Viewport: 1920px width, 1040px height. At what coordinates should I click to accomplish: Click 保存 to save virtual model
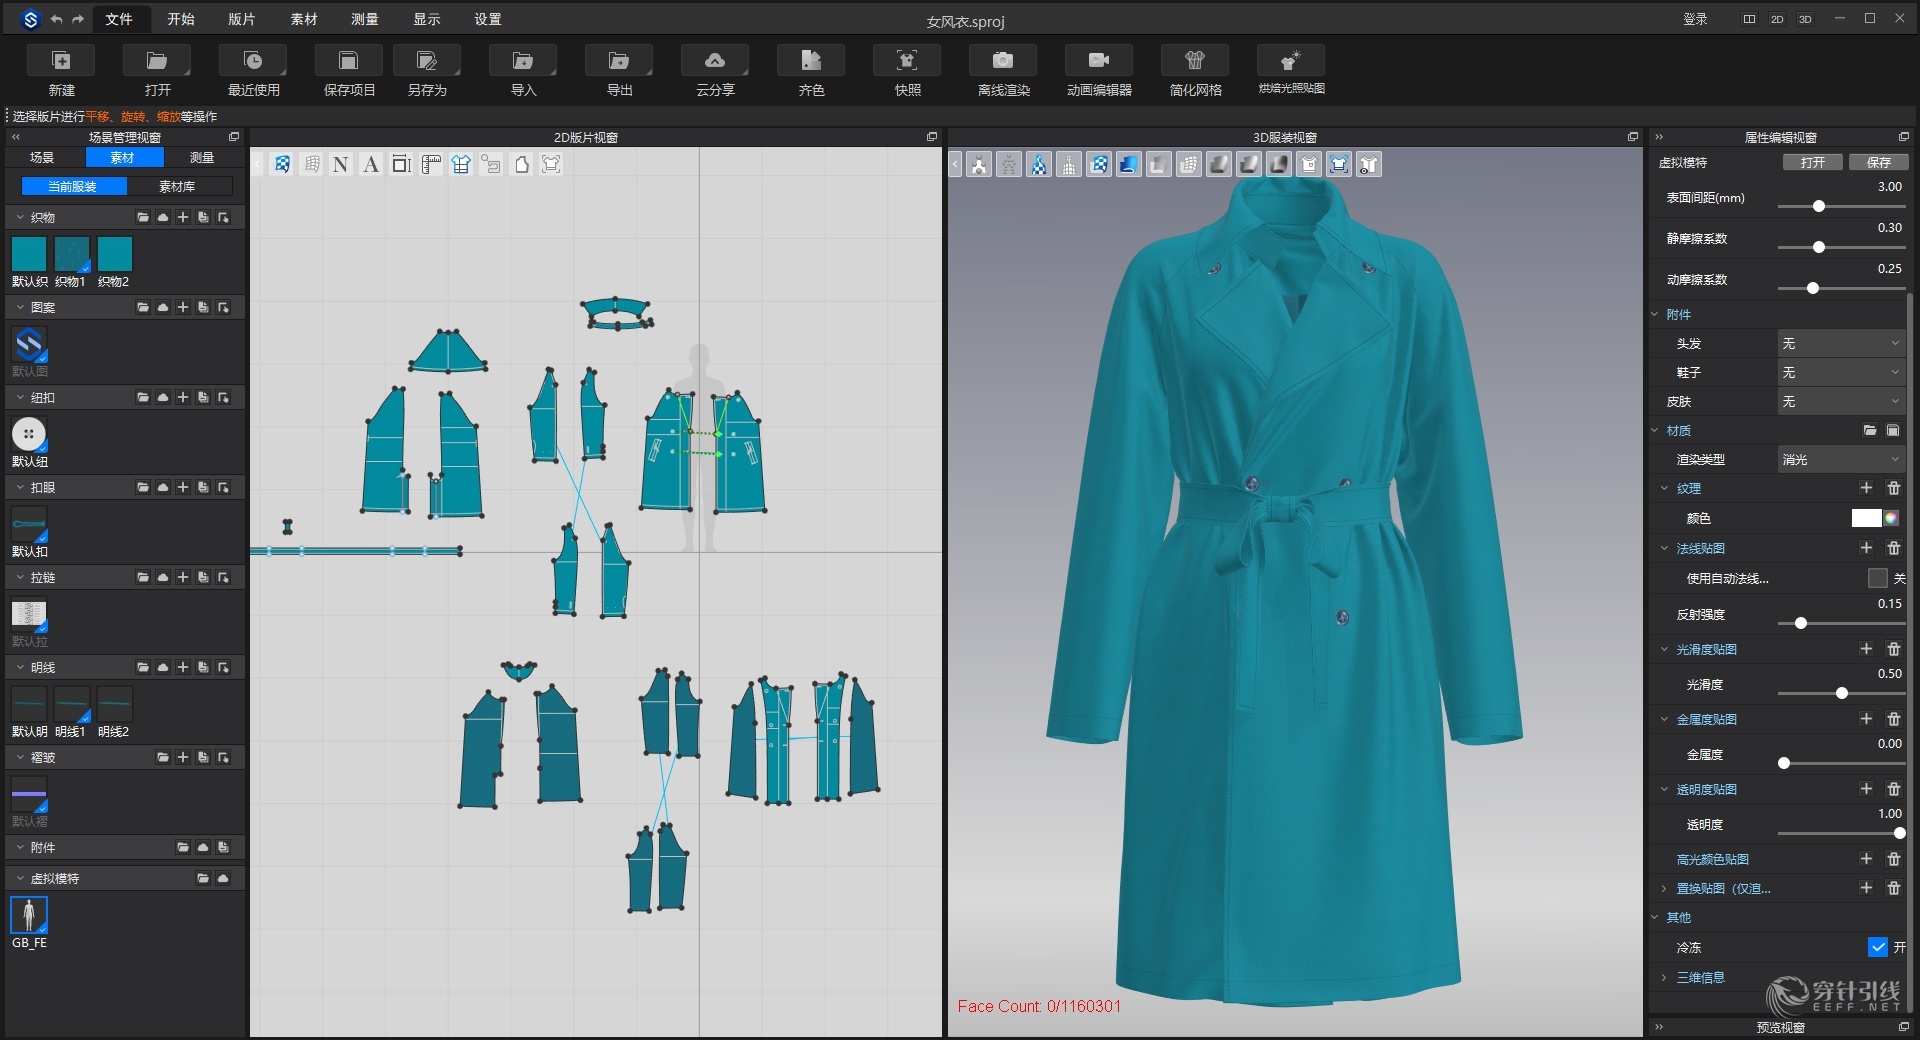coord(1879,161)
